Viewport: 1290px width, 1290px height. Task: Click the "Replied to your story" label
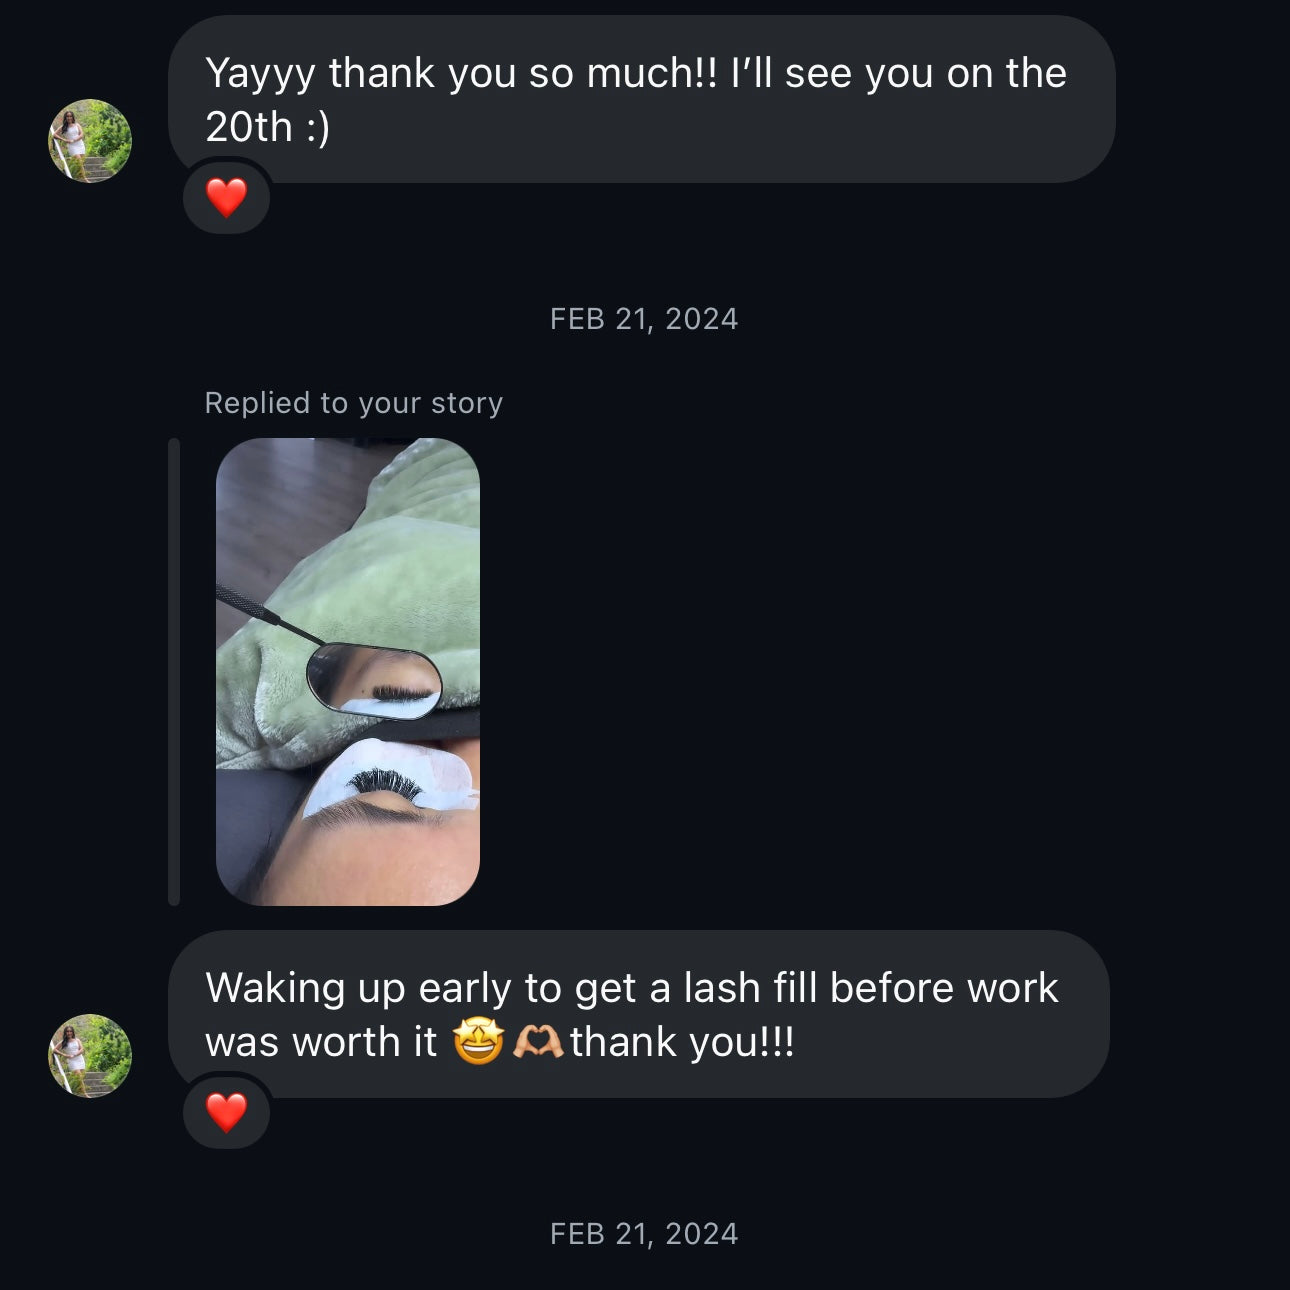[x=353, y=403]
